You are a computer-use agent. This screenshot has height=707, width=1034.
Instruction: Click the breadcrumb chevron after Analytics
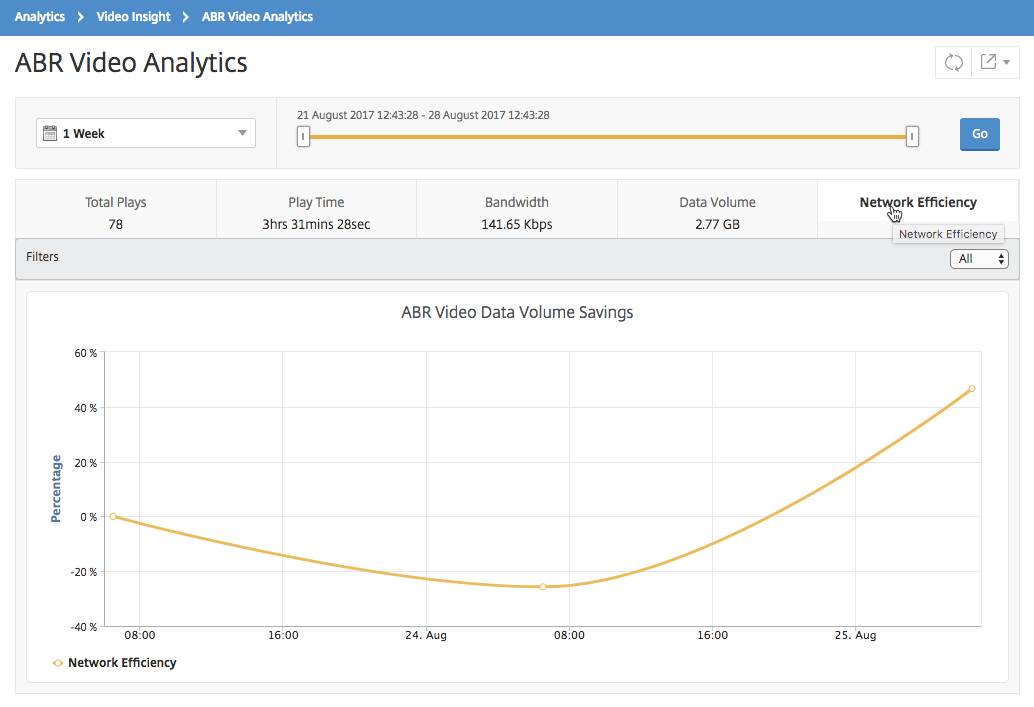pos(80,16)
